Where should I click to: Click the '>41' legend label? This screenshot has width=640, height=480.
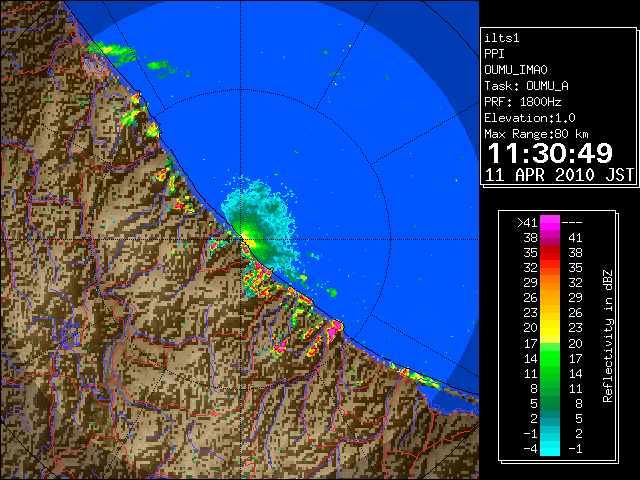[x=527, y=222]
